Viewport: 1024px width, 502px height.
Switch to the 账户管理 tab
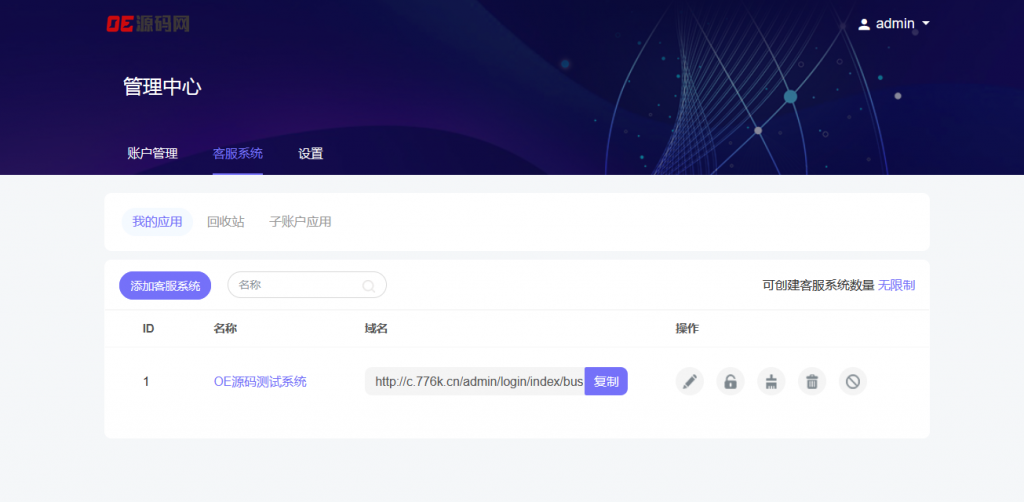[x=152, y=153]
